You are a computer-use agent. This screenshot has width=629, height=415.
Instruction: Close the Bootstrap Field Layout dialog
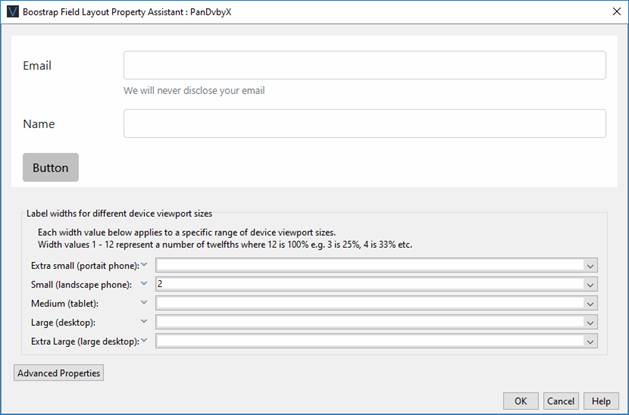614,11
